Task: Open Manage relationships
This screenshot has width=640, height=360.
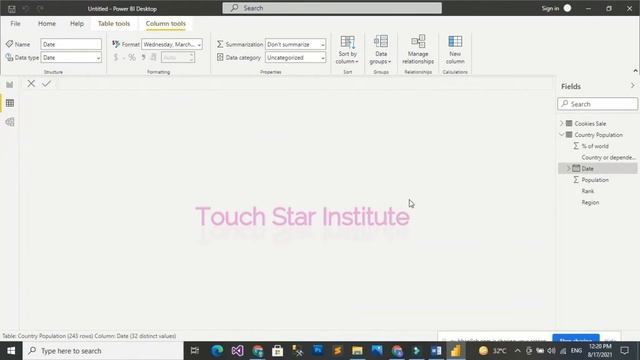Action: tap(418, 49)
